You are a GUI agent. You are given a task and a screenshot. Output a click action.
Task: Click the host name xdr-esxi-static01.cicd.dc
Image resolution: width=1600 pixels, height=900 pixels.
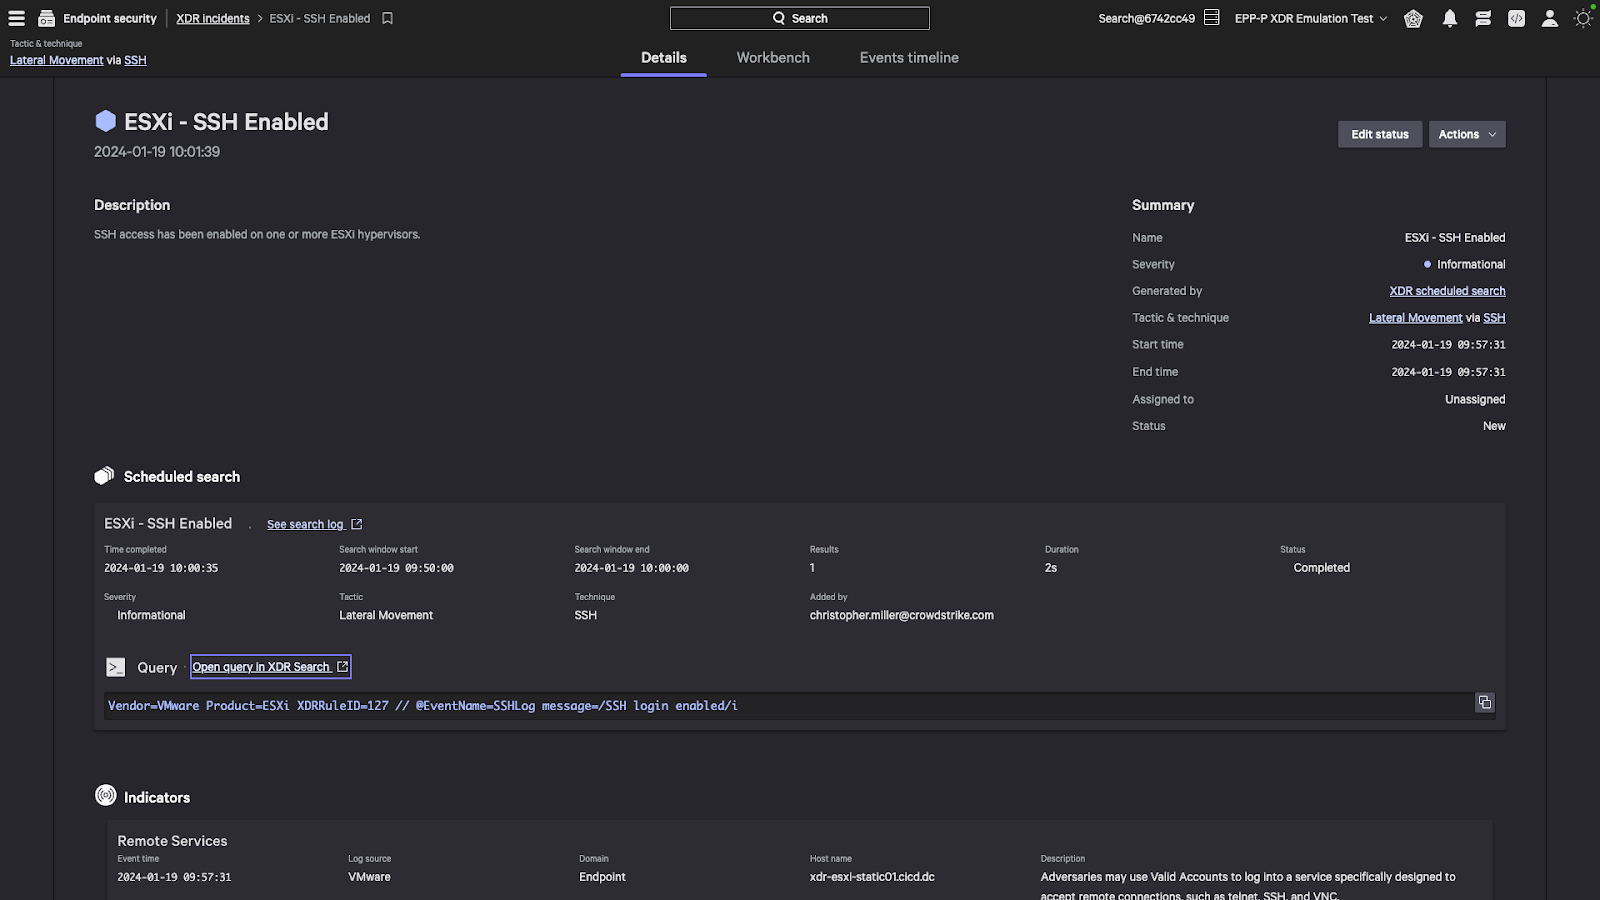pos(872,877)
